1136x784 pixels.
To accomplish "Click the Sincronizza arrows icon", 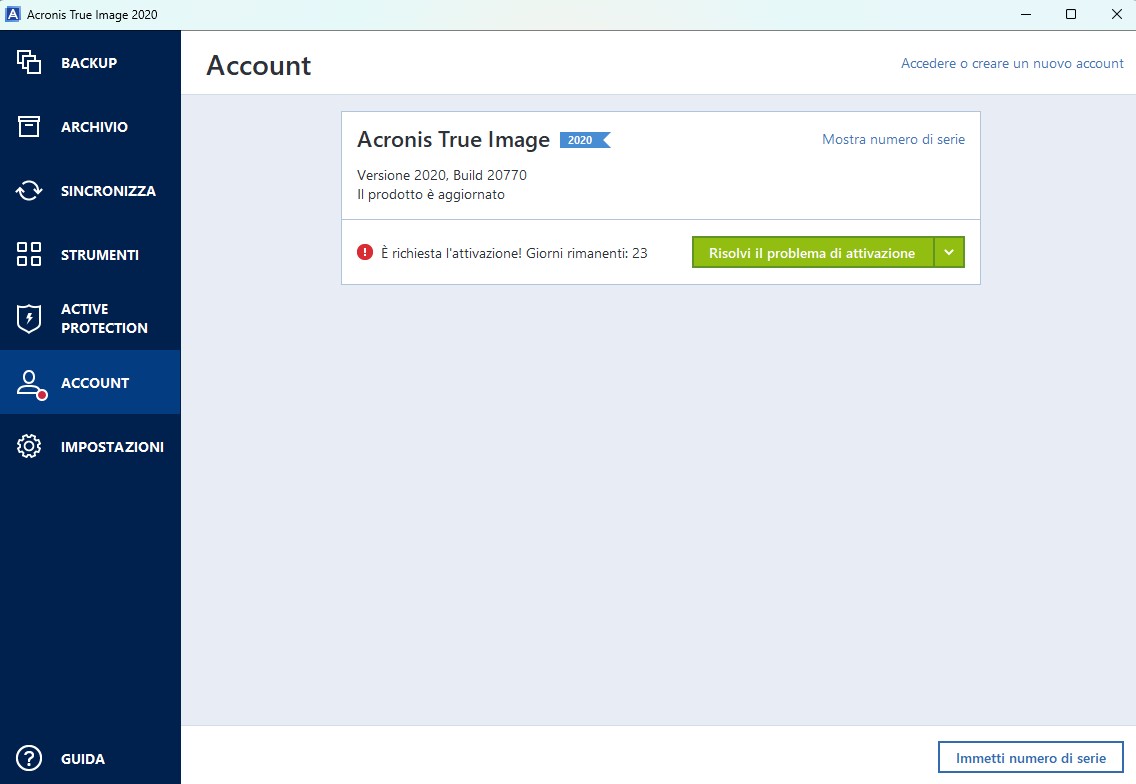I will pos(29,191).
